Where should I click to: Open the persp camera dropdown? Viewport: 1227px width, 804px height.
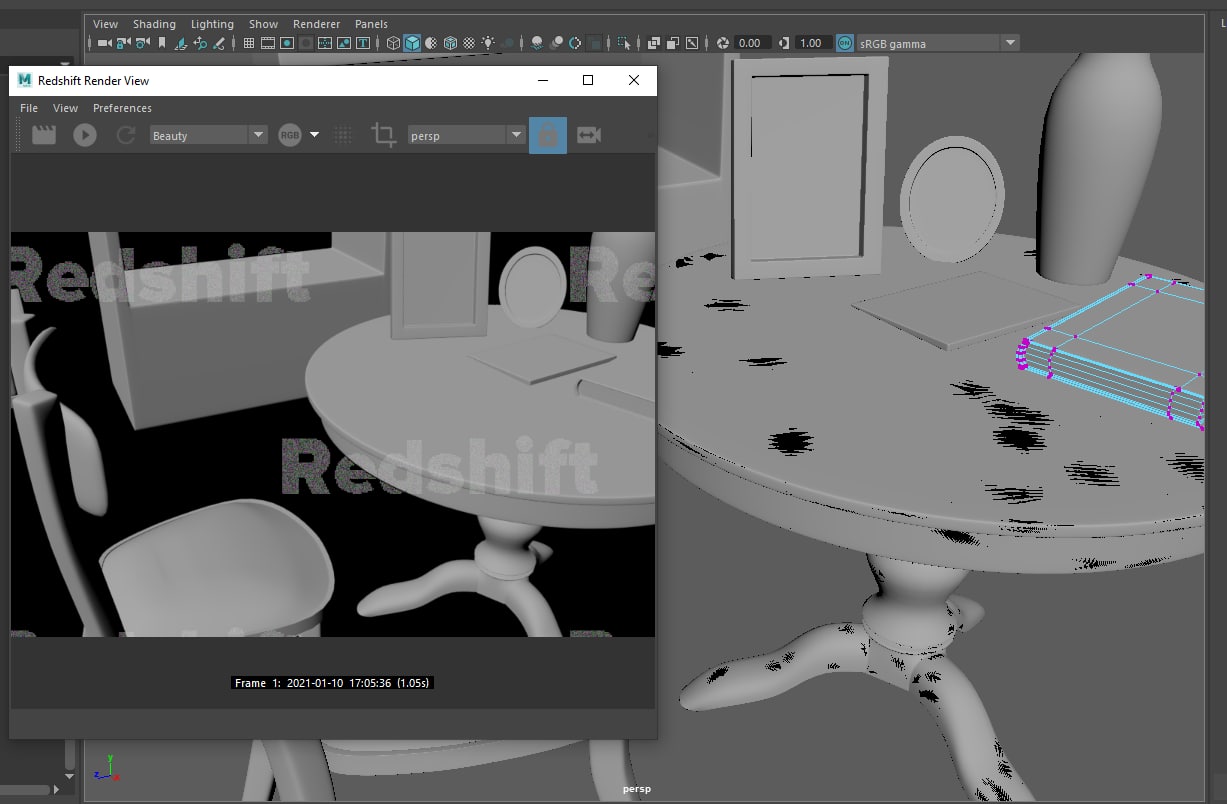pyautogui.click(x=467, y=135)
